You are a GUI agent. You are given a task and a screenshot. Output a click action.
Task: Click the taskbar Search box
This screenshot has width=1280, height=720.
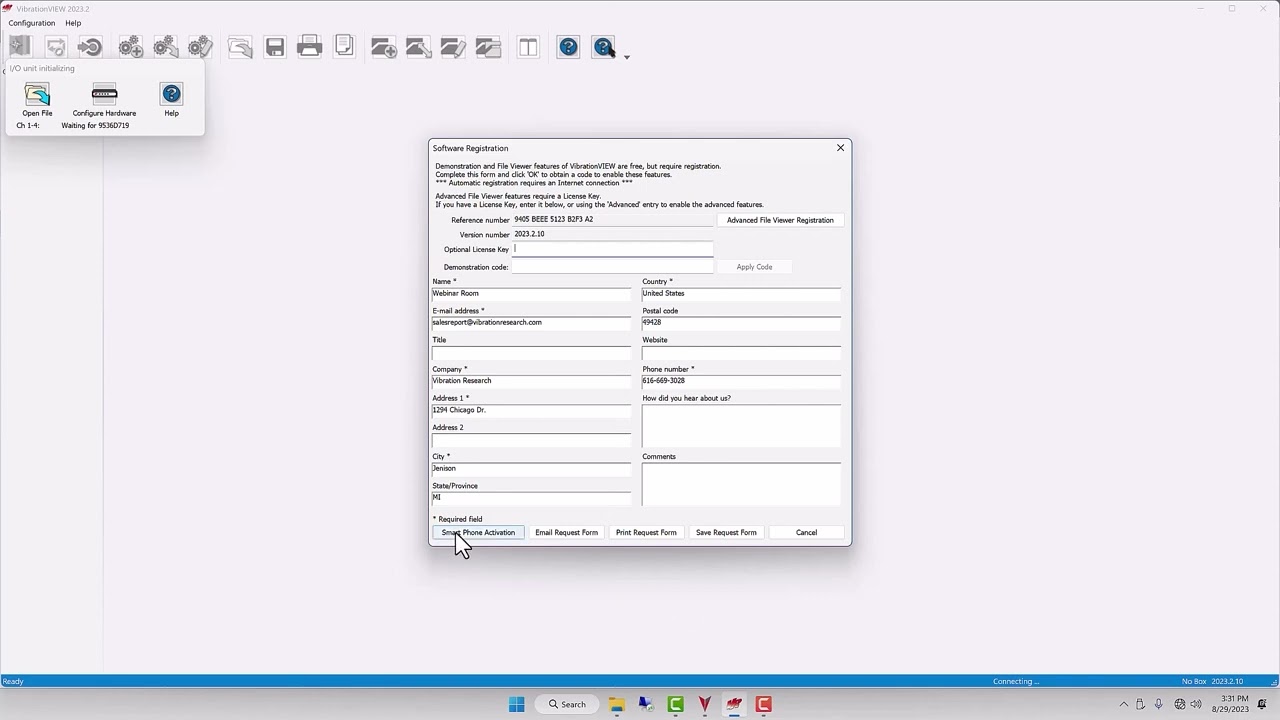[567, 704]
